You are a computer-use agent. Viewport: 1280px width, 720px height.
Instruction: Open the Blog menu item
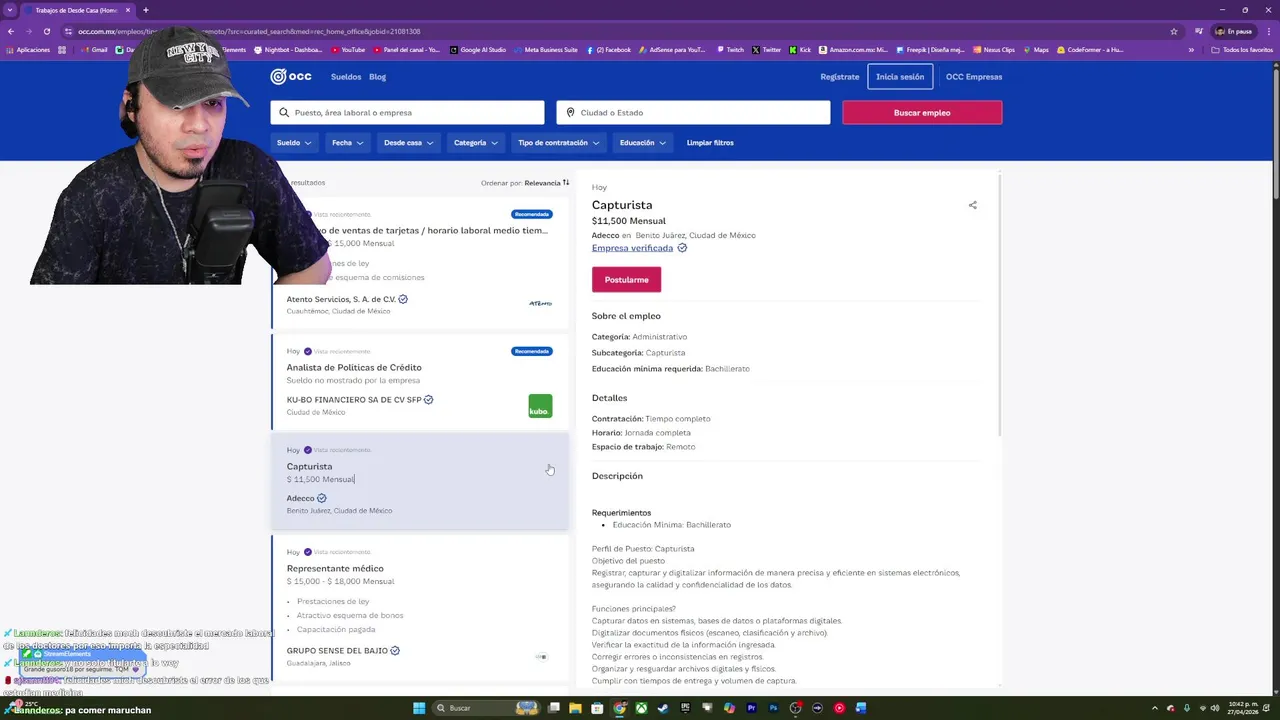377,77
